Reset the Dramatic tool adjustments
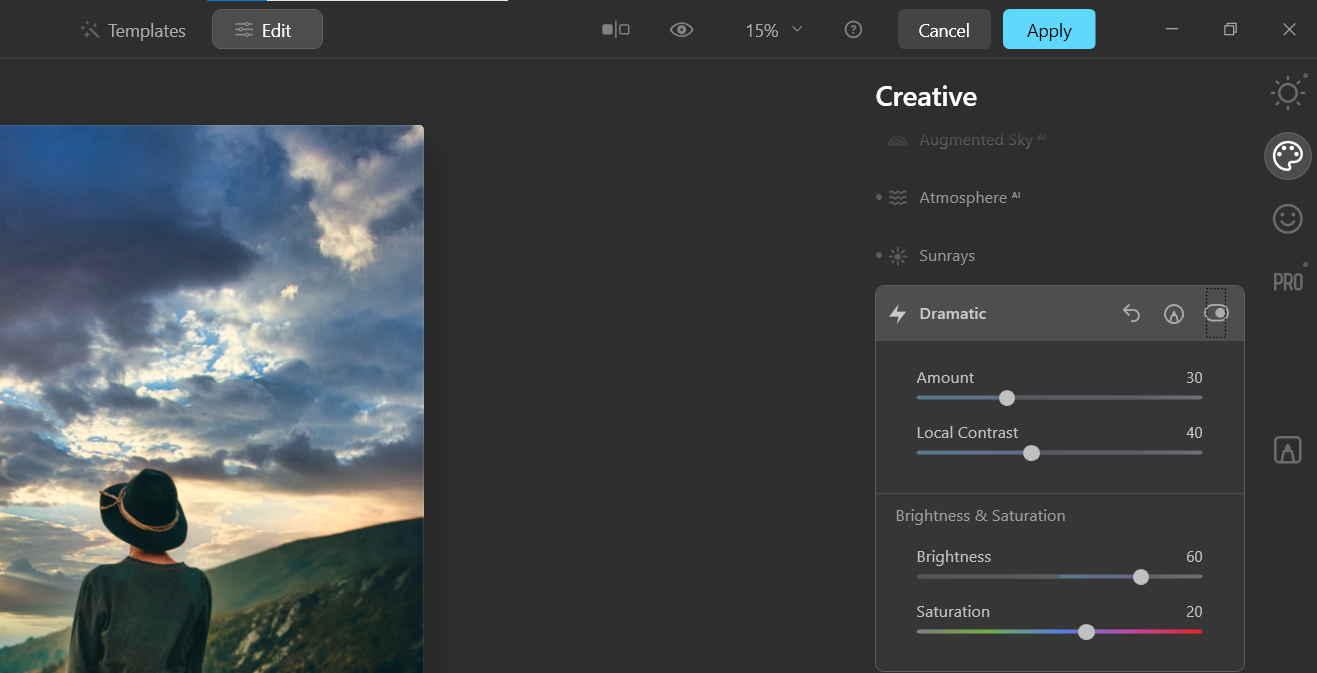This screenshot has width=1317, height=673. [1131, 313]
